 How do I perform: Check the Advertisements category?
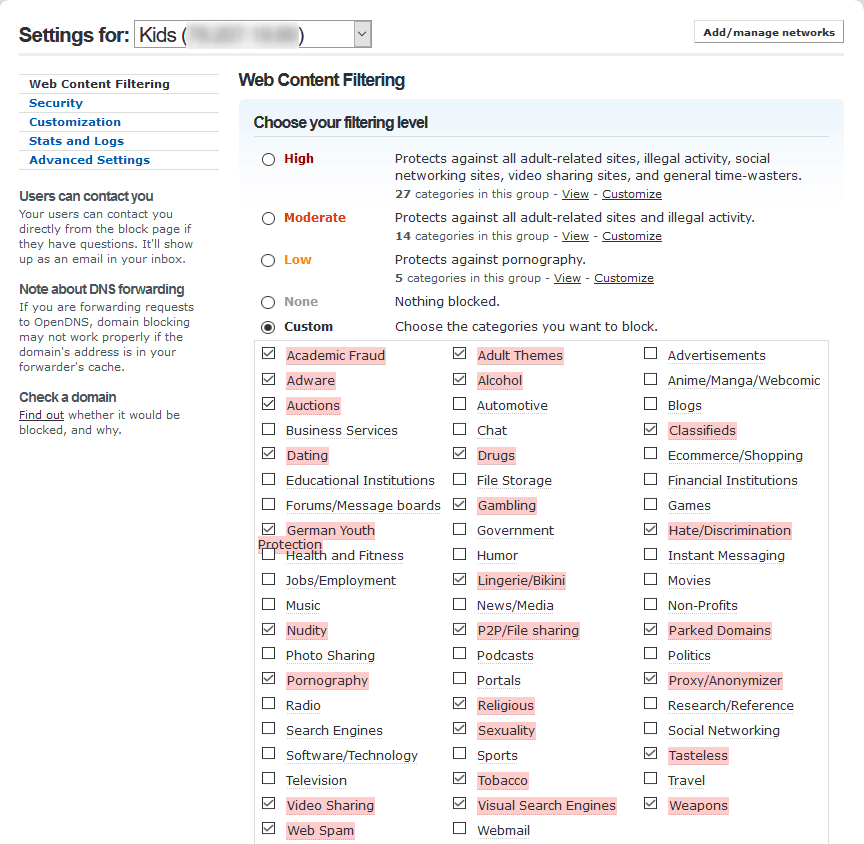click(x=651, y=354)
